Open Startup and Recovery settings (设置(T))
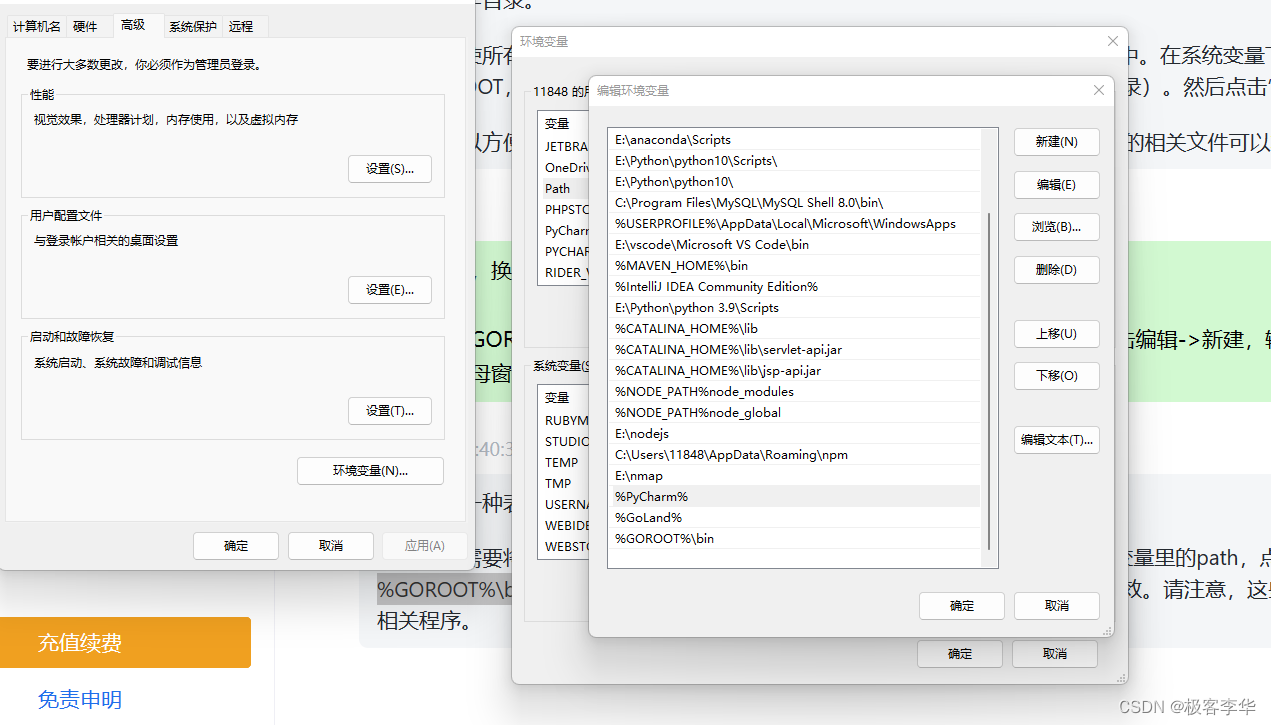This screenshot has height=725, width=1271. coord(390,411)
